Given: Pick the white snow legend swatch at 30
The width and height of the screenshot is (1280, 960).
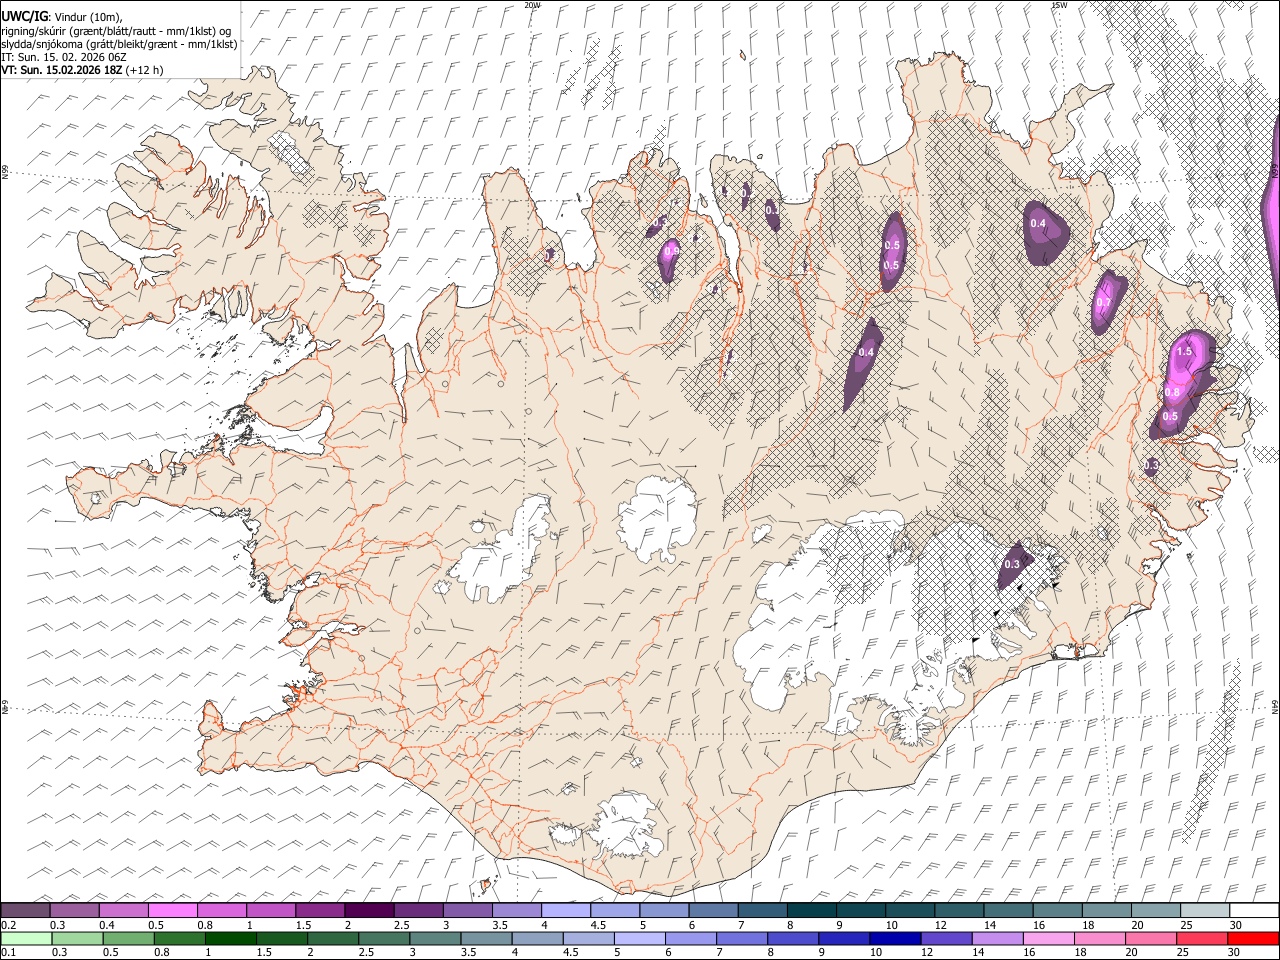Looking at the screenshot, I should 1254,911.
